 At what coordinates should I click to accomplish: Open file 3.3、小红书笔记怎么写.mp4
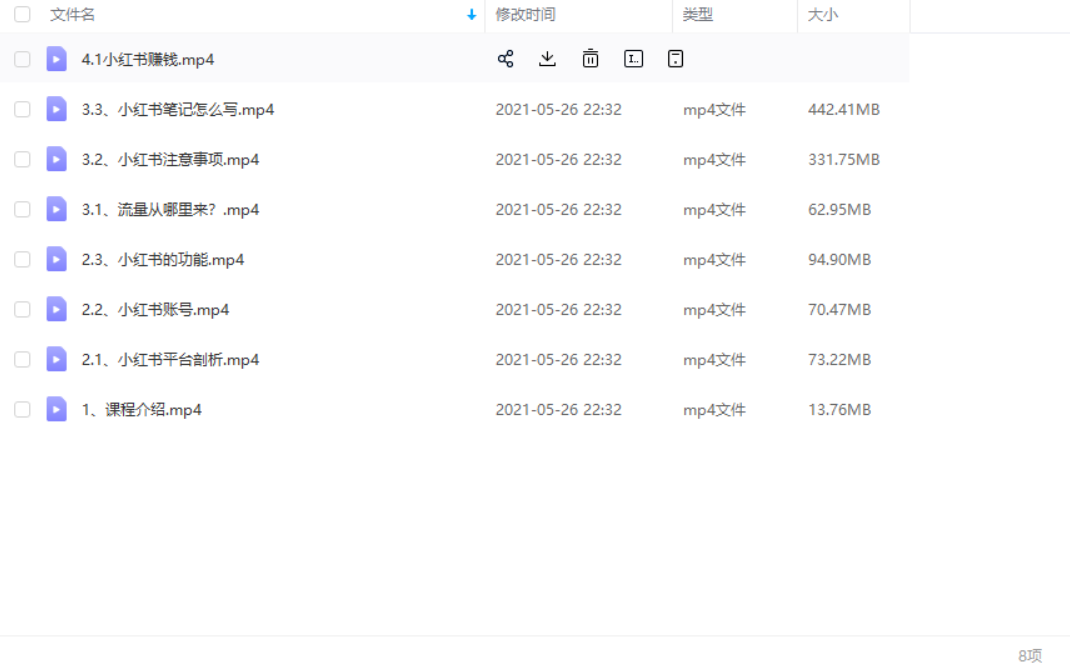click(177, 109)
